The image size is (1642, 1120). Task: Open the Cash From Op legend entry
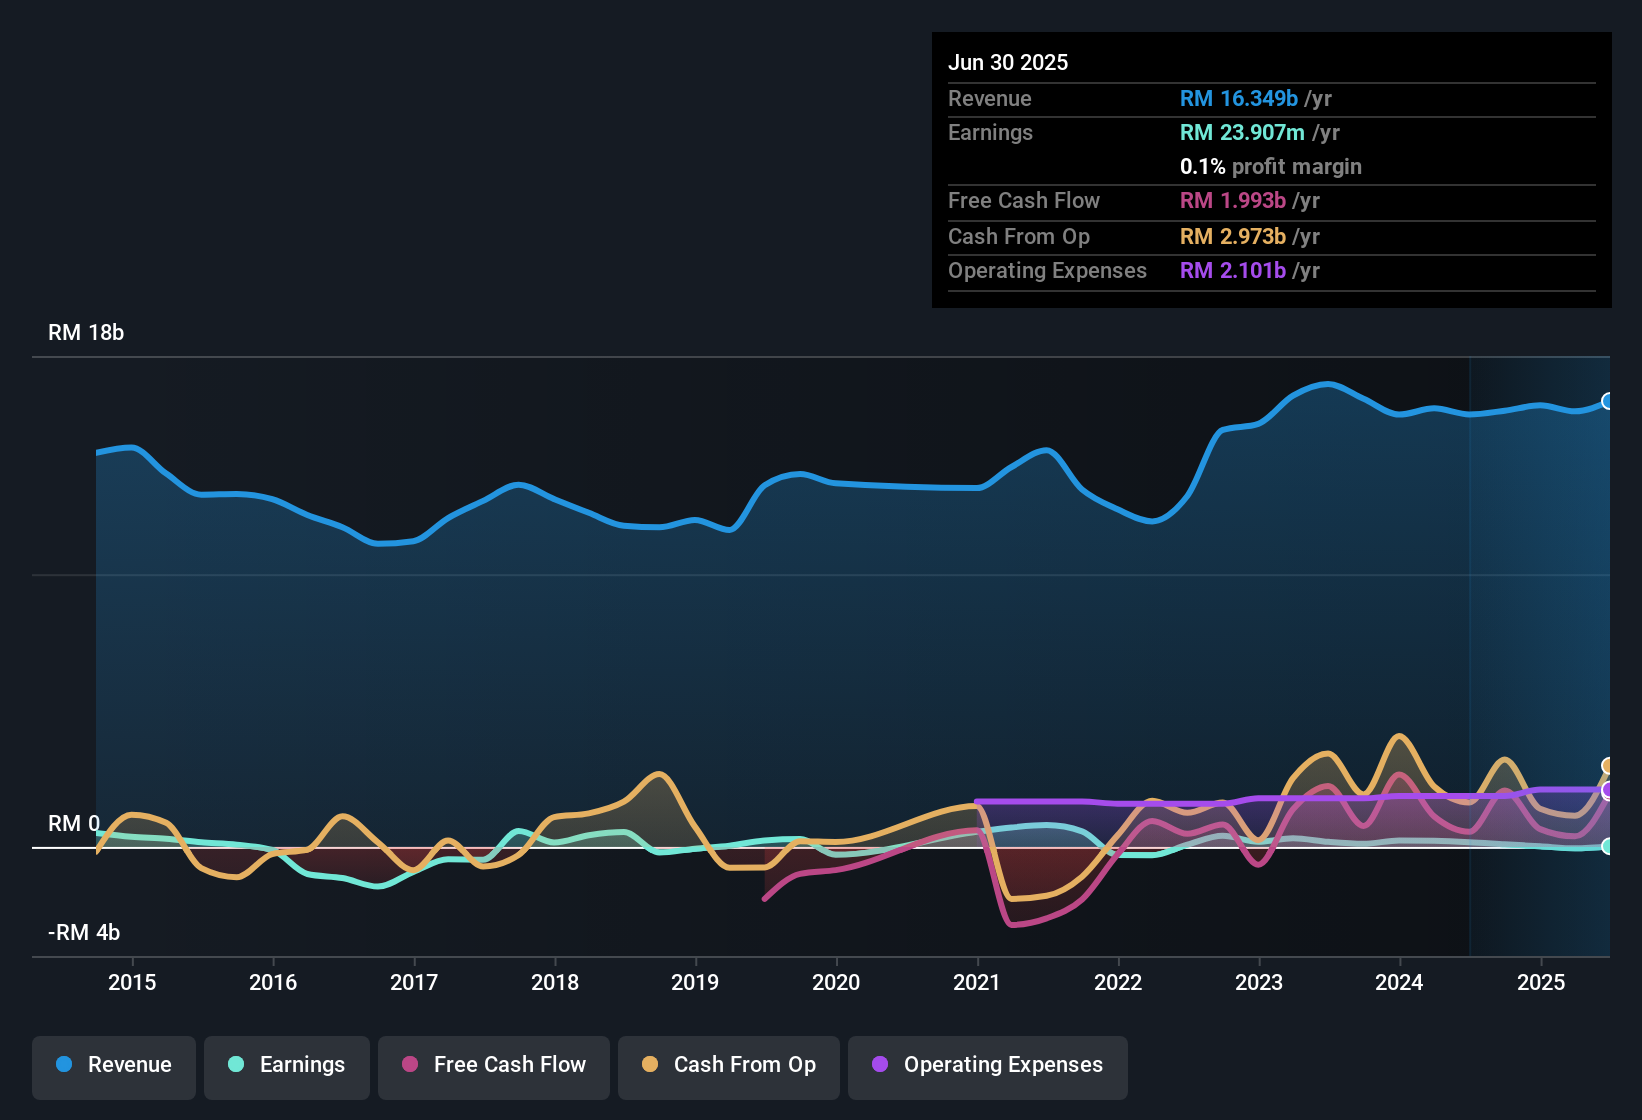tap(728, 1065)
